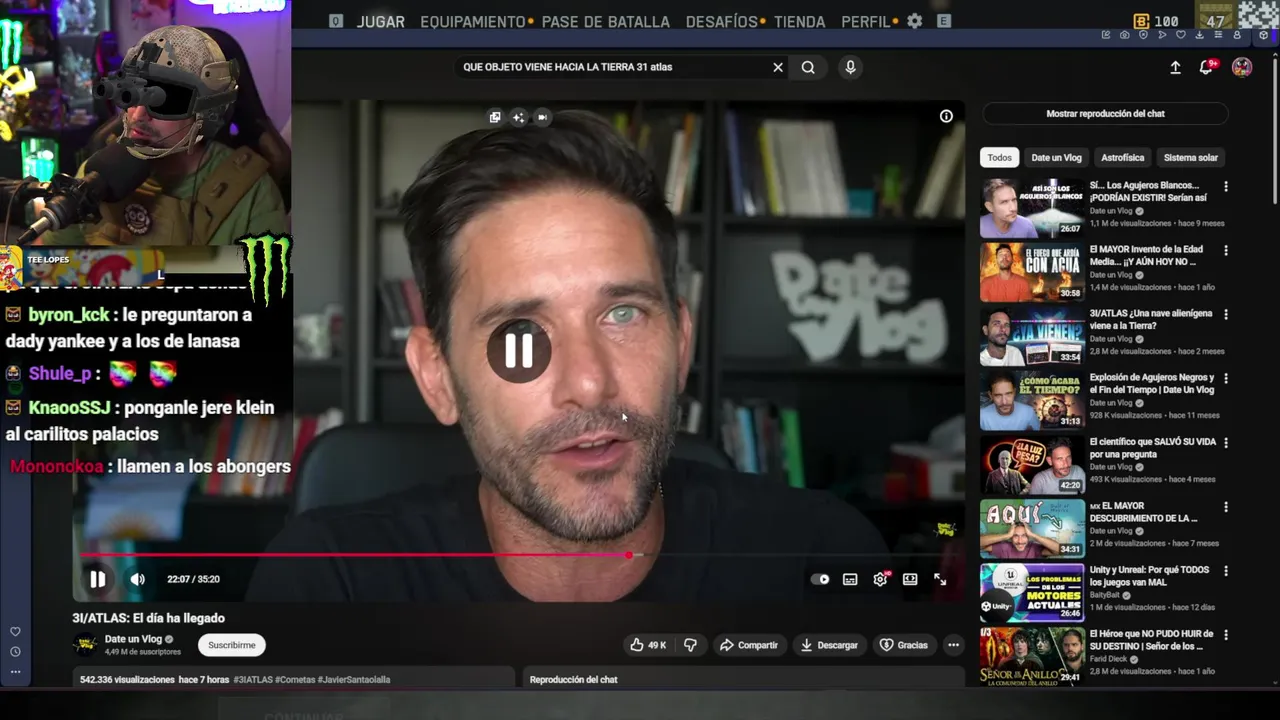Open options menu for Agujeros Blancos video

pos(1226,187)
